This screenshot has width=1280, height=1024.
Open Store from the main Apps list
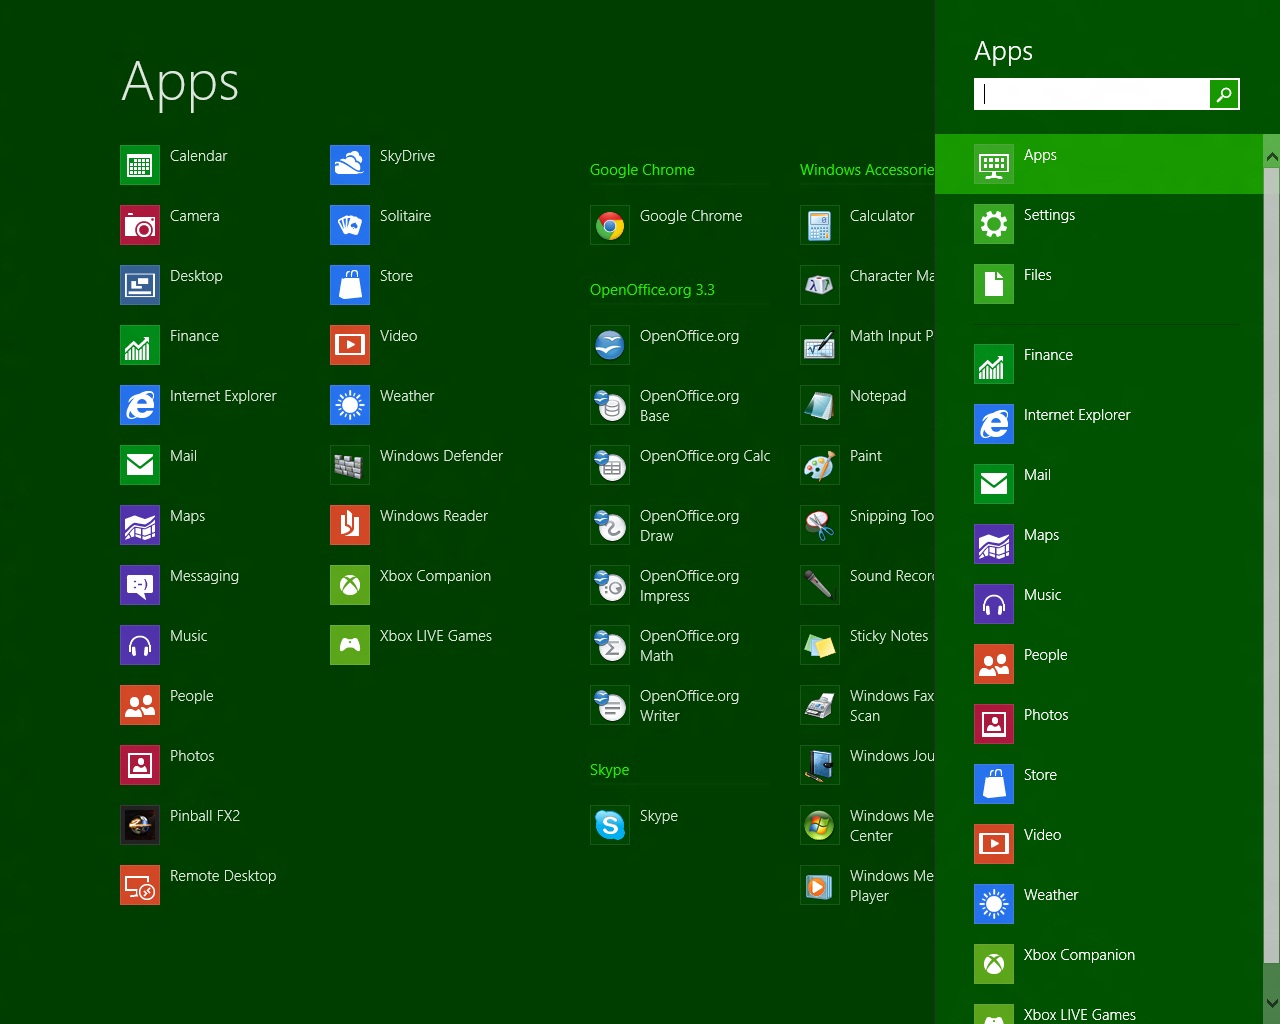point(350,285)
